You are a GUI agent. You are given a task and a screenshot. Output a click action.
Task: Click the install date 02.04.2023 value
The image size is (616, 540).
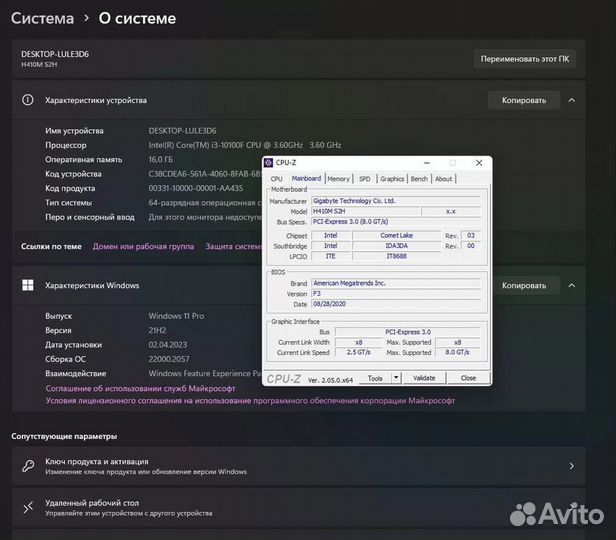tap(168, 344)
